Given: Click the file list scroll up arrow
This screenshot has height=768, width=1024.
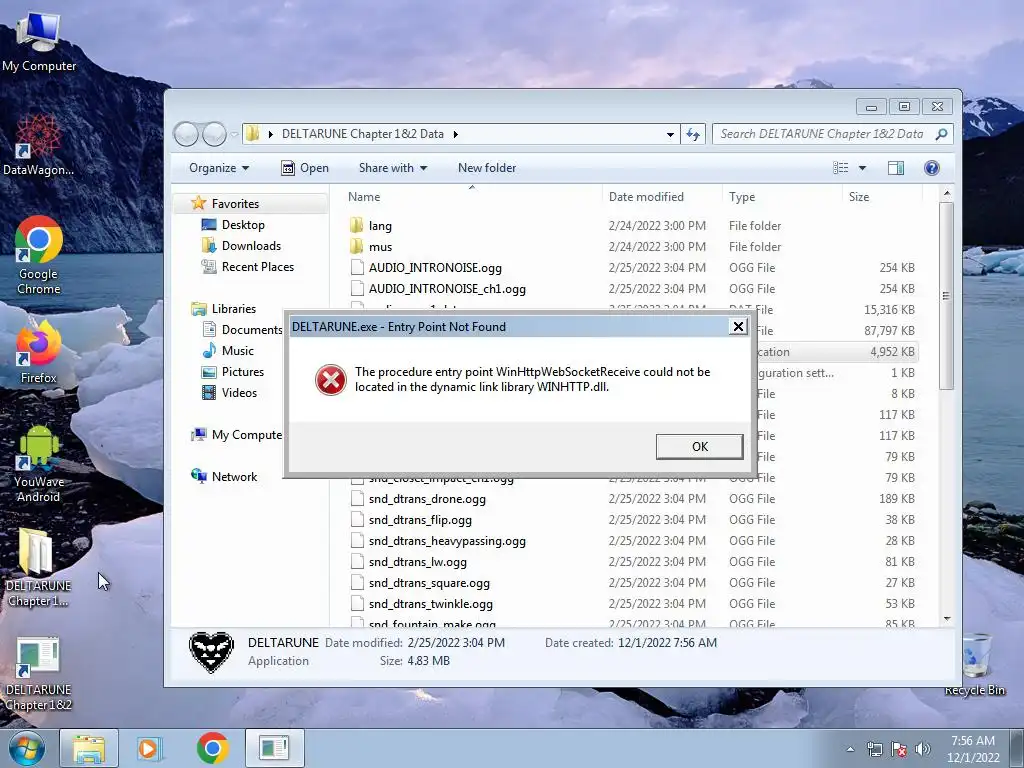Looking at the screenshot, I should (x=947, y=194).
